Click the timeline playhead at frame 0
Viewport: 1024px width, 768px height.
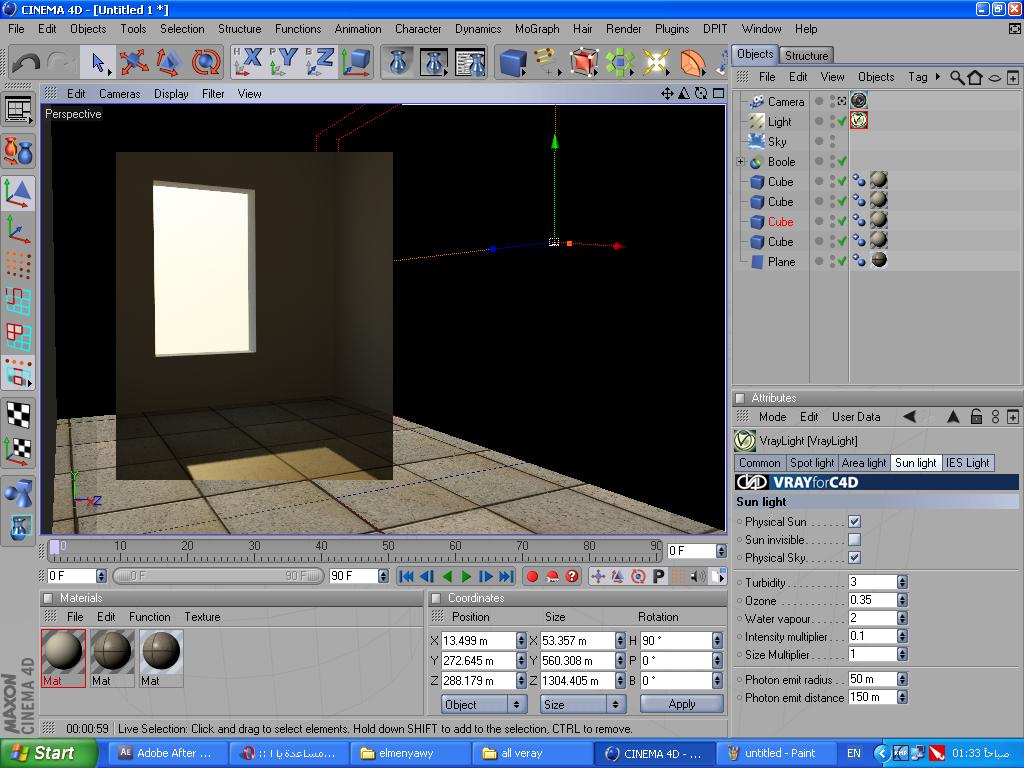coord(55,549)
